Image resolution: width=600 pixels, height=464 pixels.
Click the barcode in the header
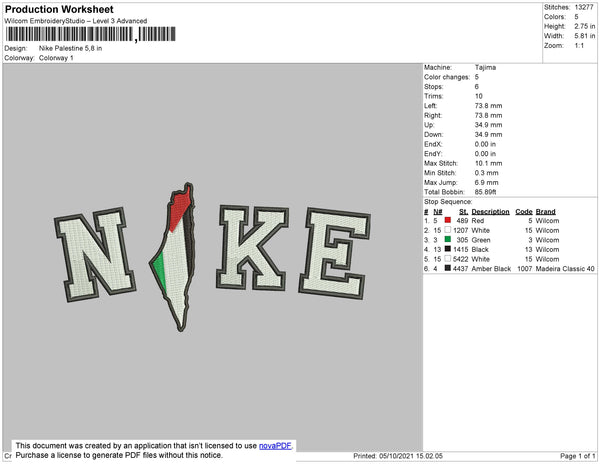[91, 34]
